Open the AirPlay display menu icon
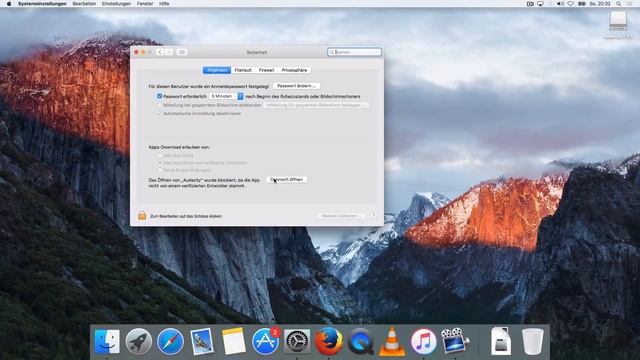640x360 pixels. [x=540, y=4]
